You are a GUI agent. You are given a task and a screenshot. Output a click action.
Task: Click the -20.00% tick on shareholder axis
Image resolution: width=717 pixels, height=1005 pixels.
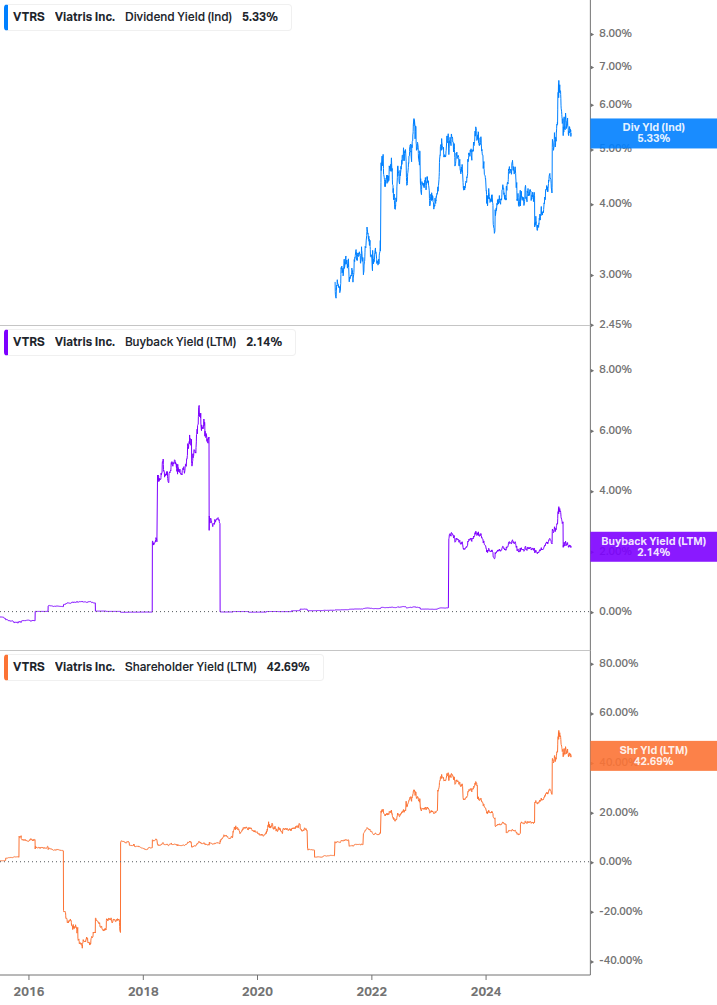(x=620, y=911)
